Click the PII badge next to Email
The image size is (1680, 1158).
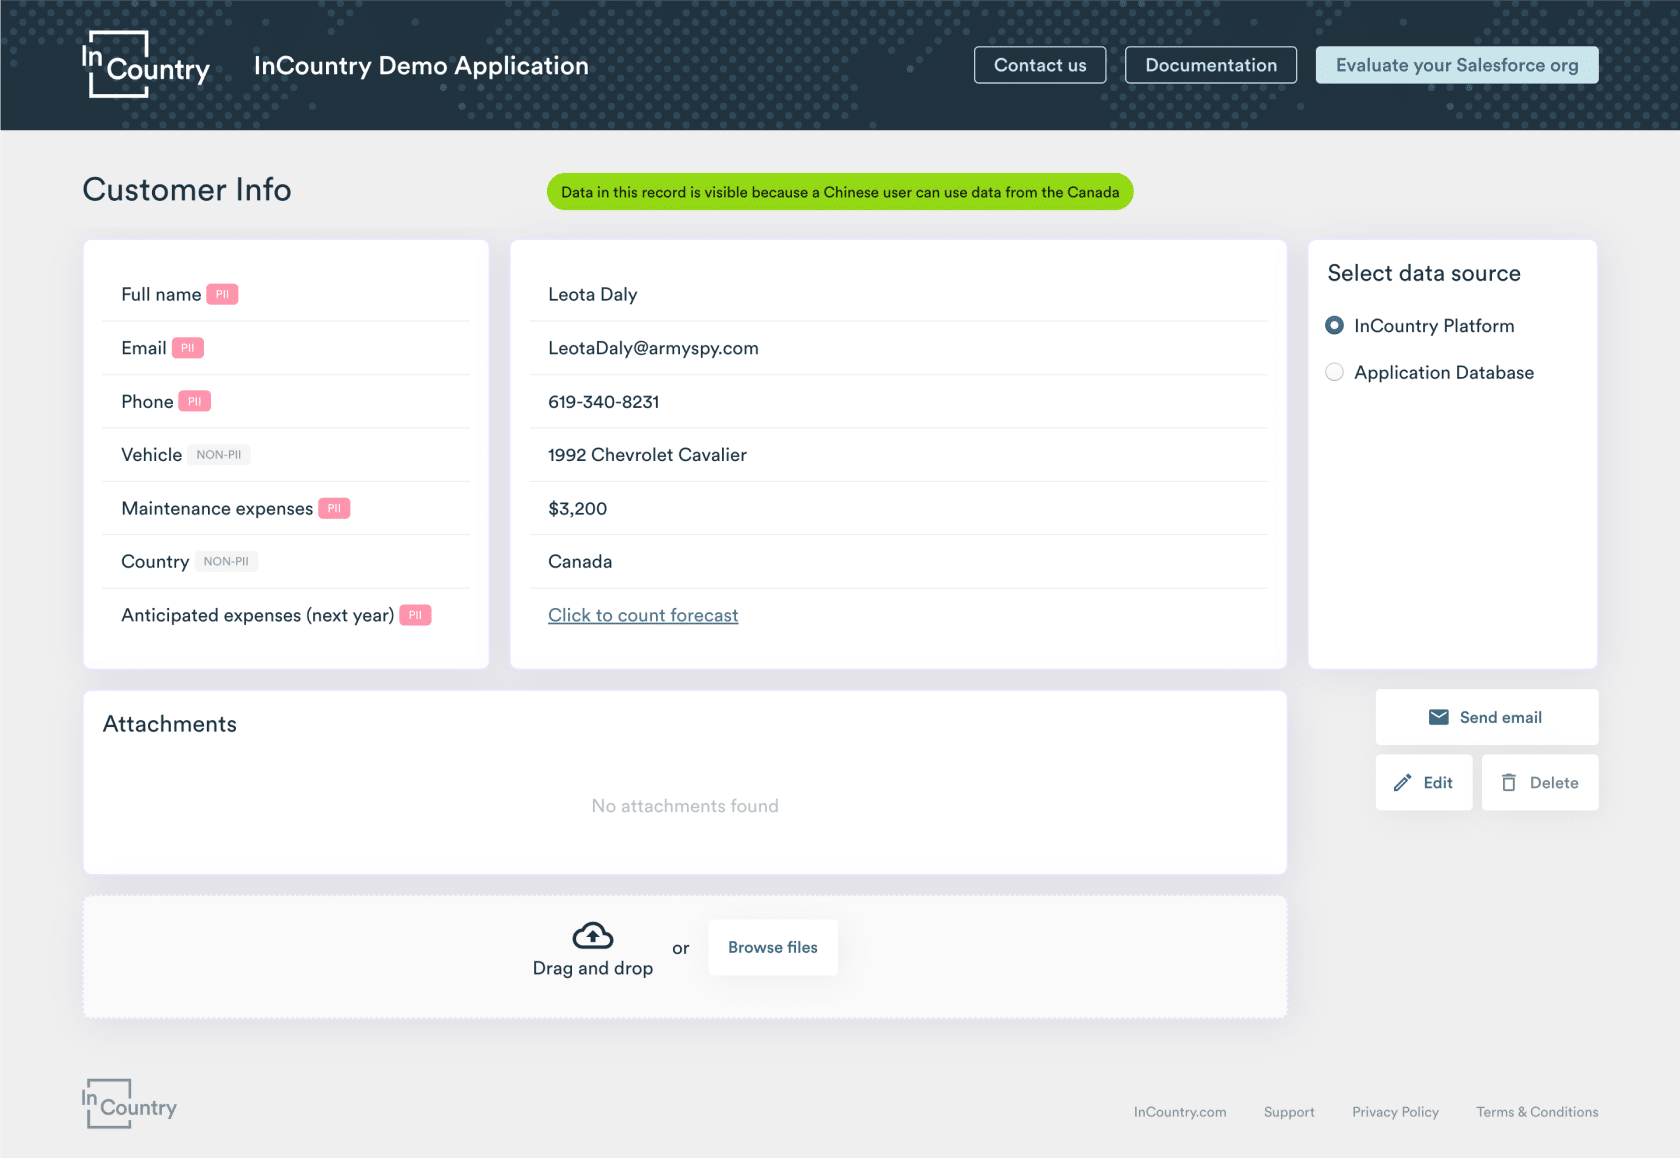pos(189,347)
